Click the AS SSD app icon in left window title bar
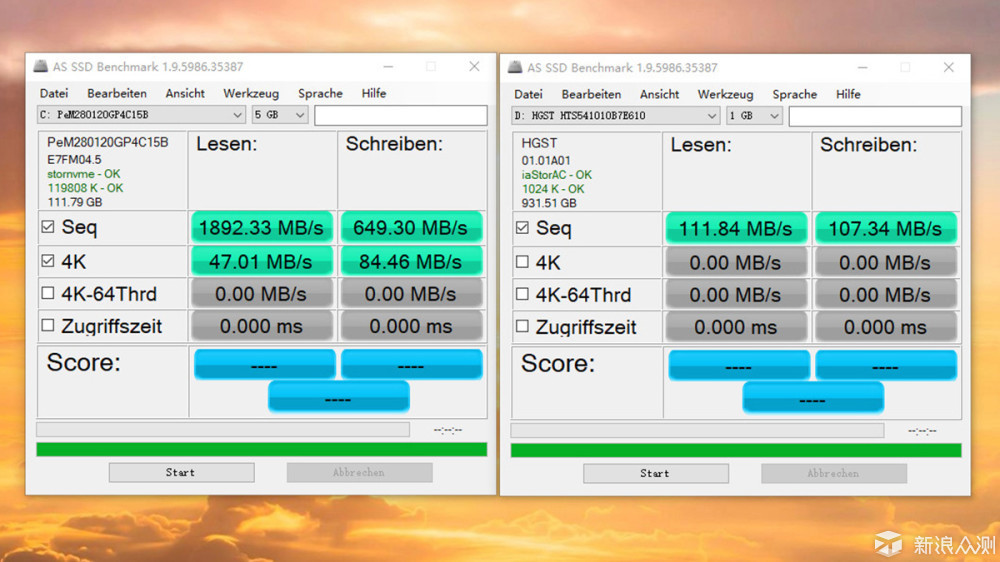This screenshot has height=562, width=1000. 40,67
